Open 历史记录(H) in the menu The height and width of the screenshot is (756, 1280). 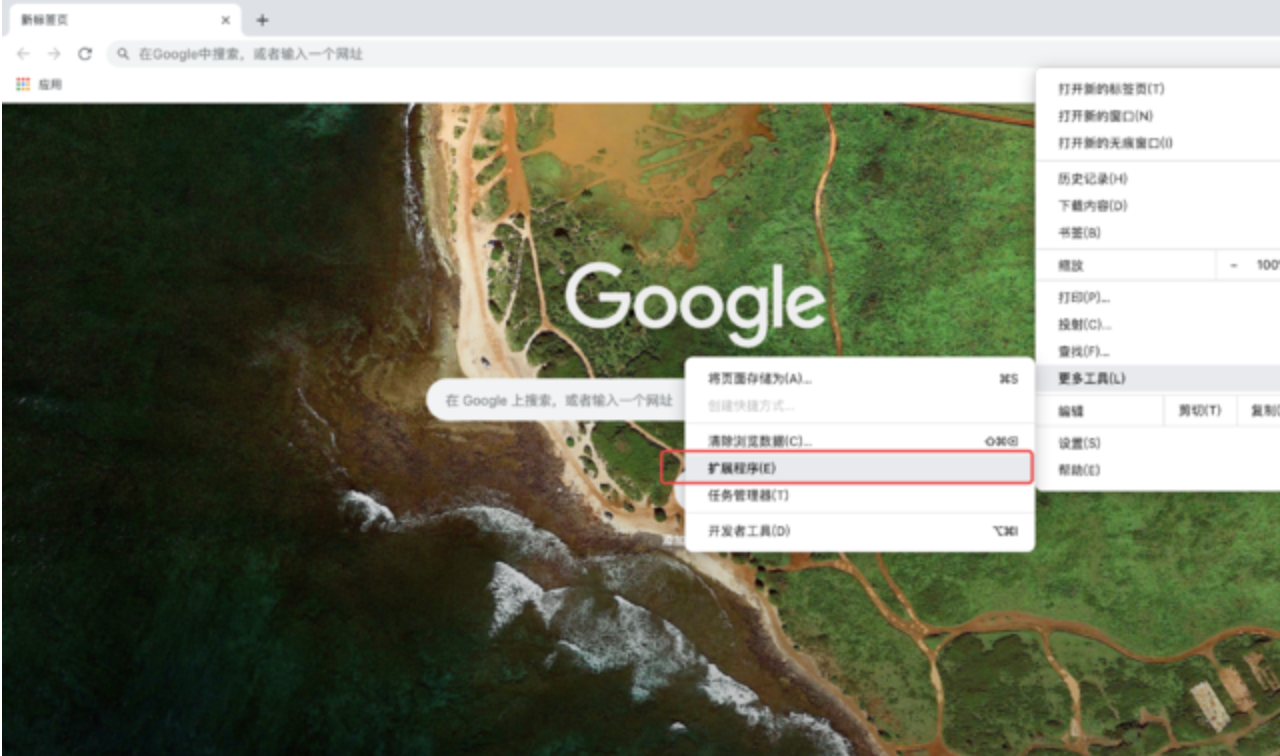[x=1158, y=179]
